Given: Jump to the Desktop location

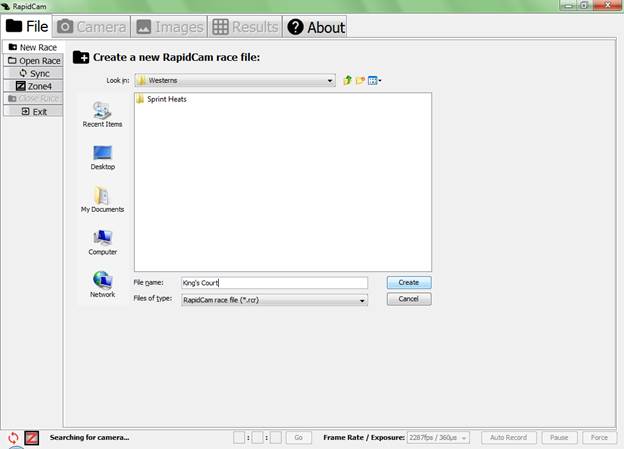Looking at the screenshot, I should [x=102, y=157].
